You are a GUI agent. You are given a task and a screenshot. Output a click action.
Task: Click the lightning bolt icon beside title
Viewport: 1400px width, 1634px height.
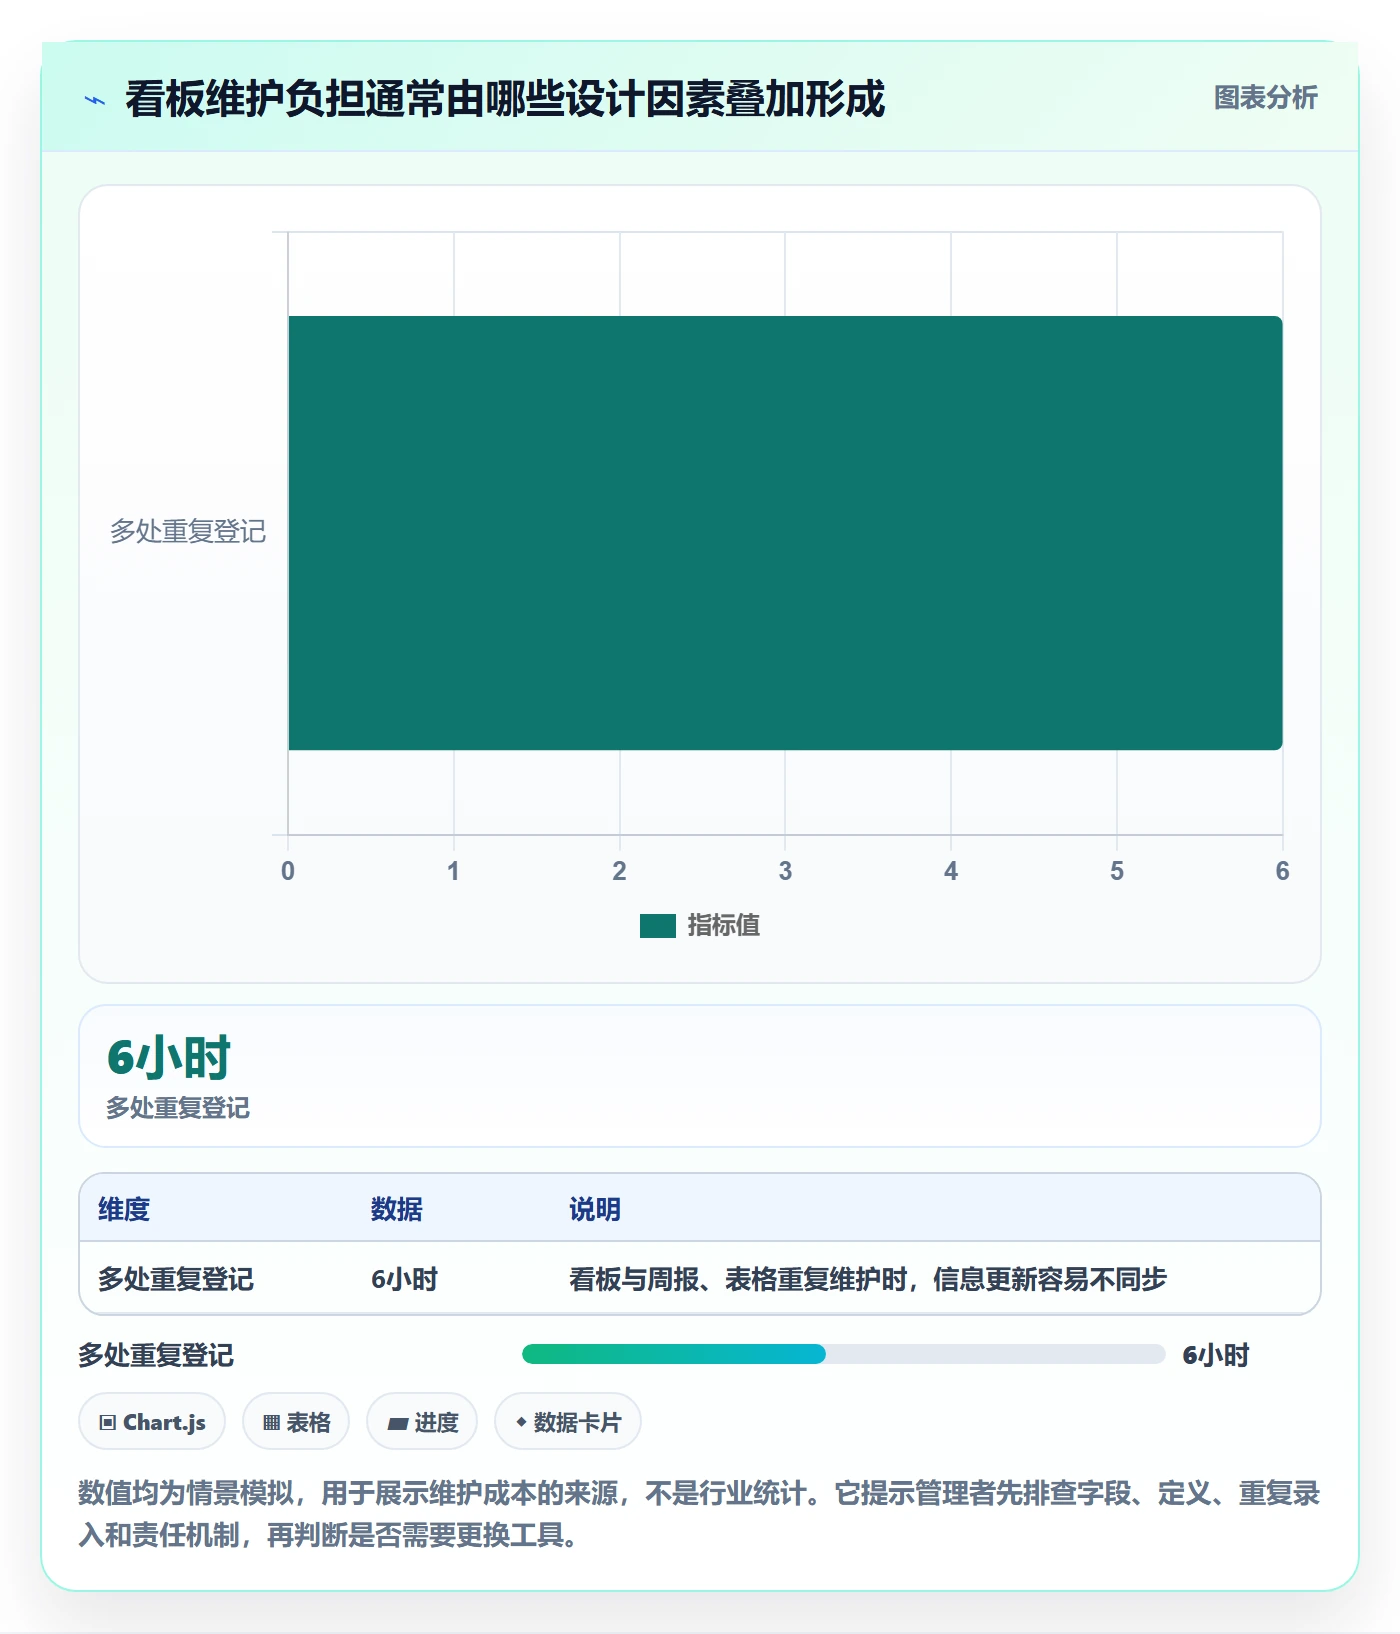[x=95, y=100]
